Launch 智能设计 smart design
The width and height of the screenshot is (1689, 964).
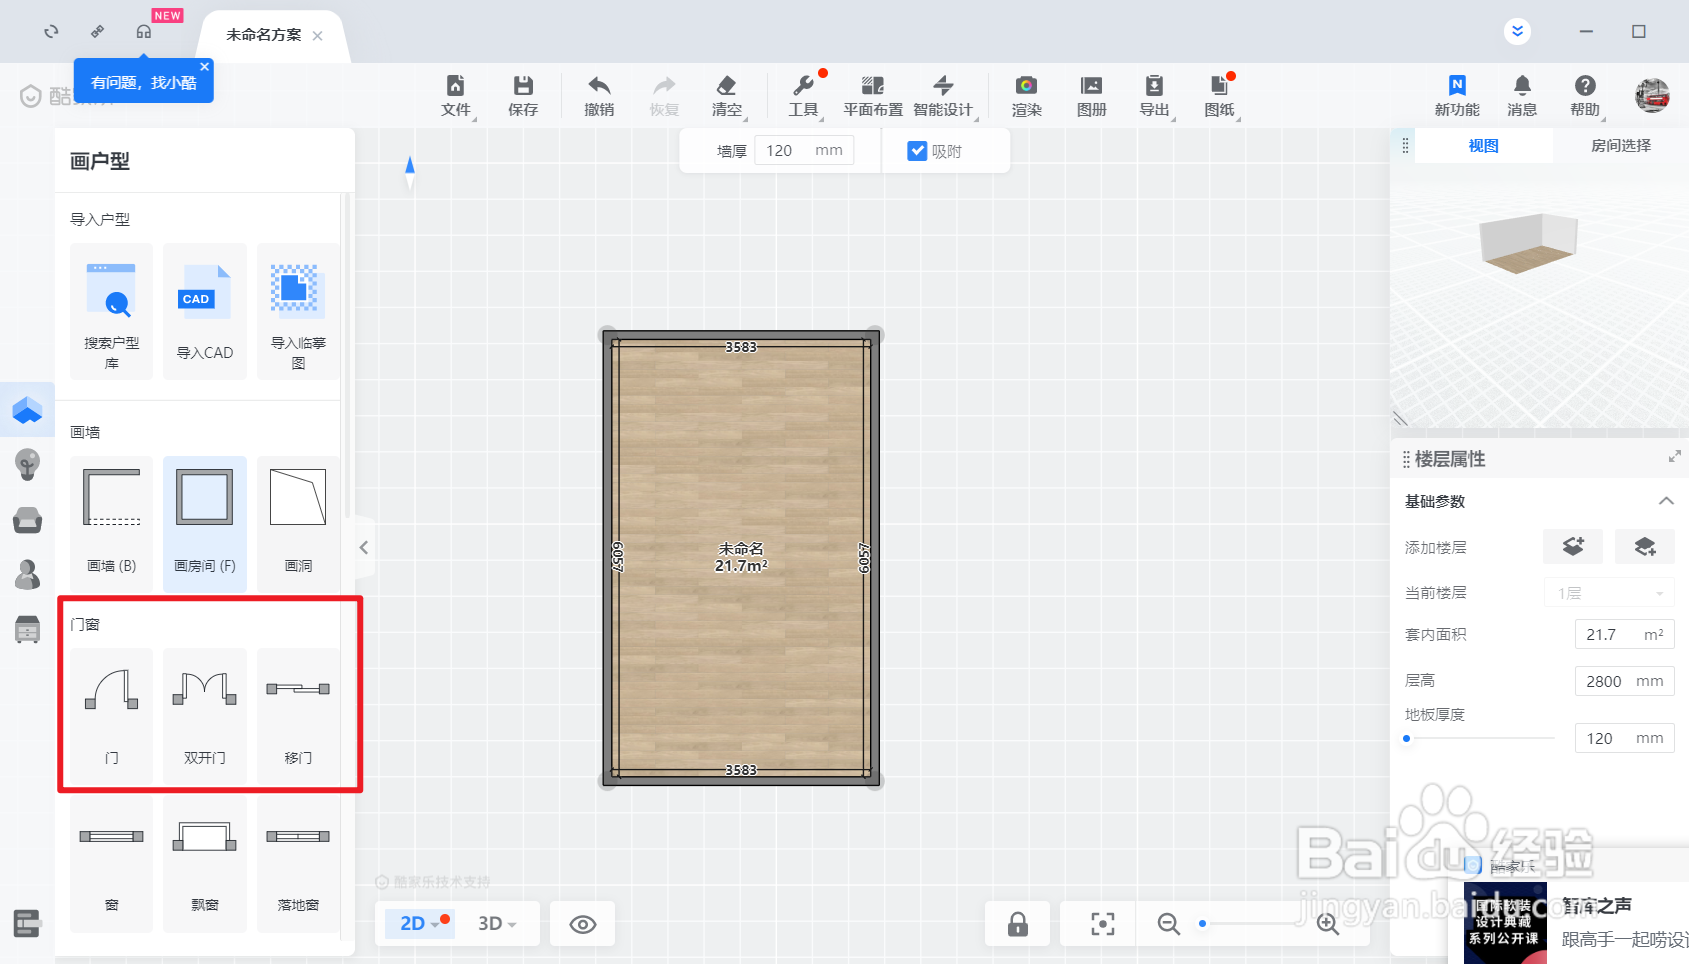click(x=943, y=96)
